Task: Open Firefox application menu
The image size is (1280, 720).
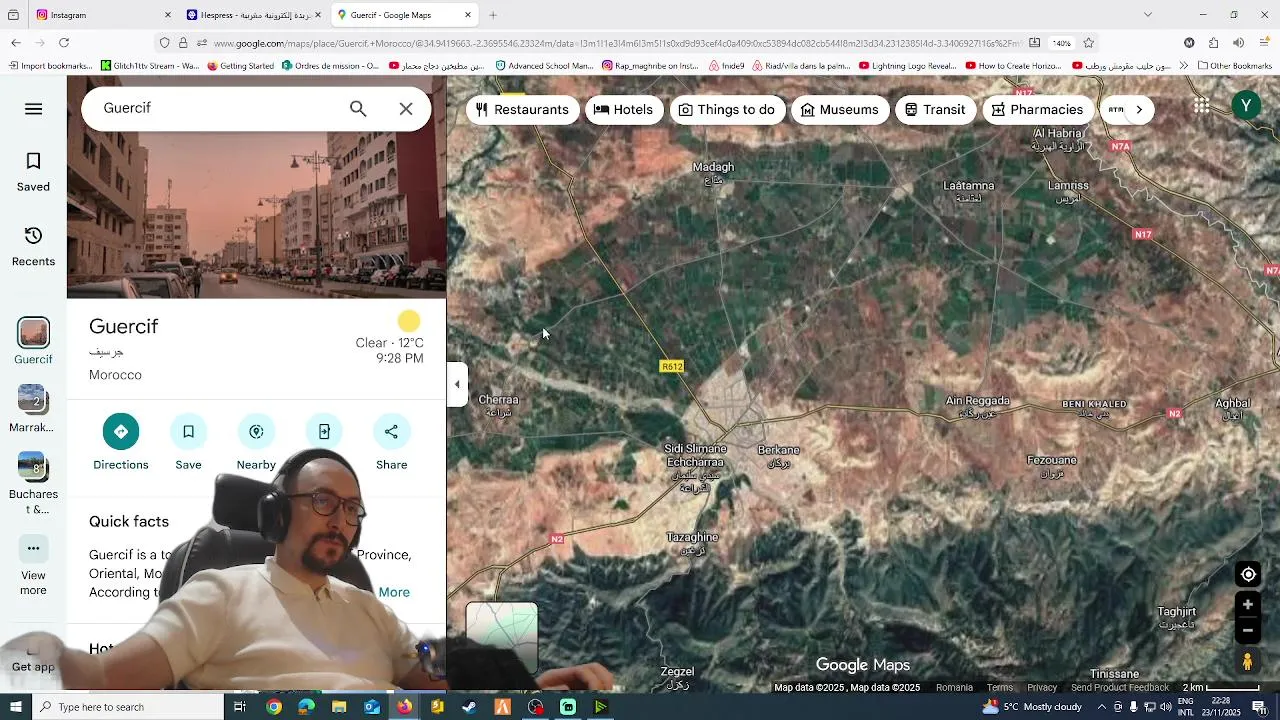Action: [1263, 43]
